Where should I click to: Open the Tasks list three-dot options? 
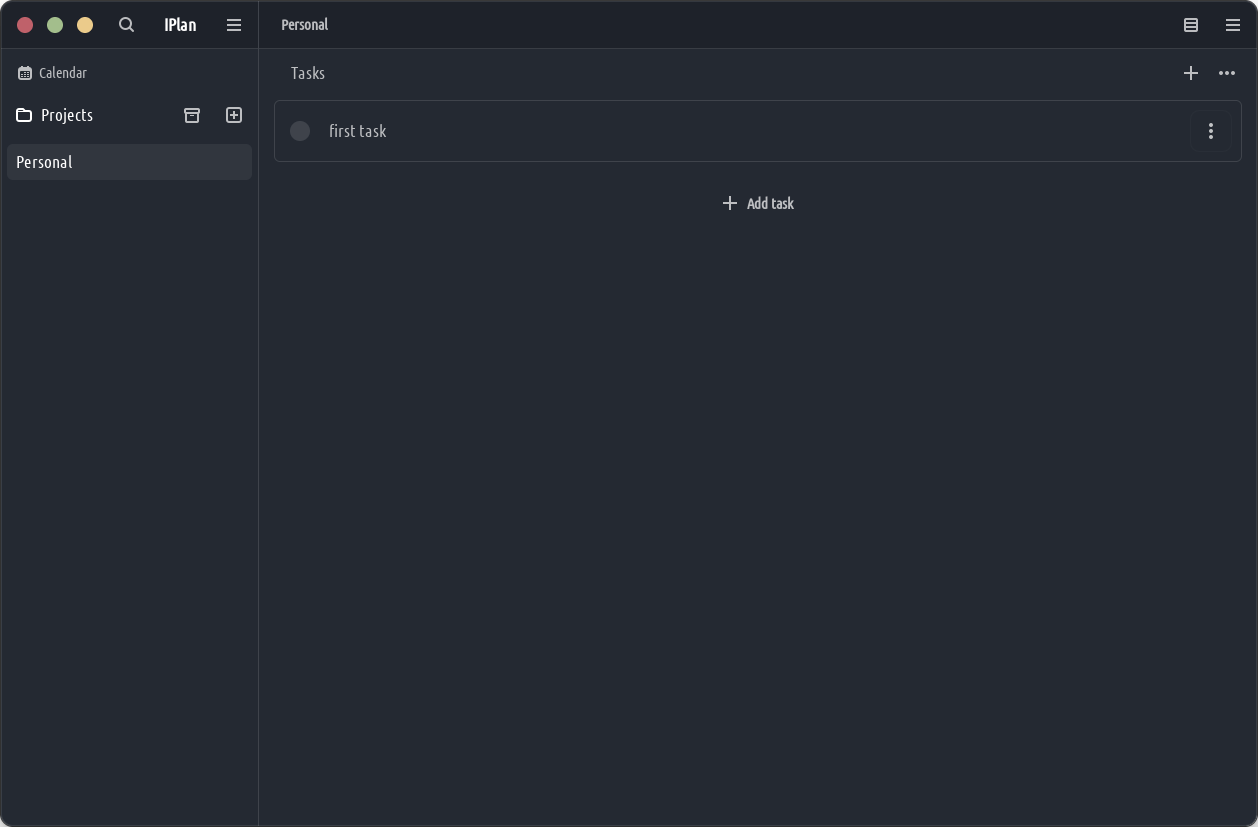1227,73
